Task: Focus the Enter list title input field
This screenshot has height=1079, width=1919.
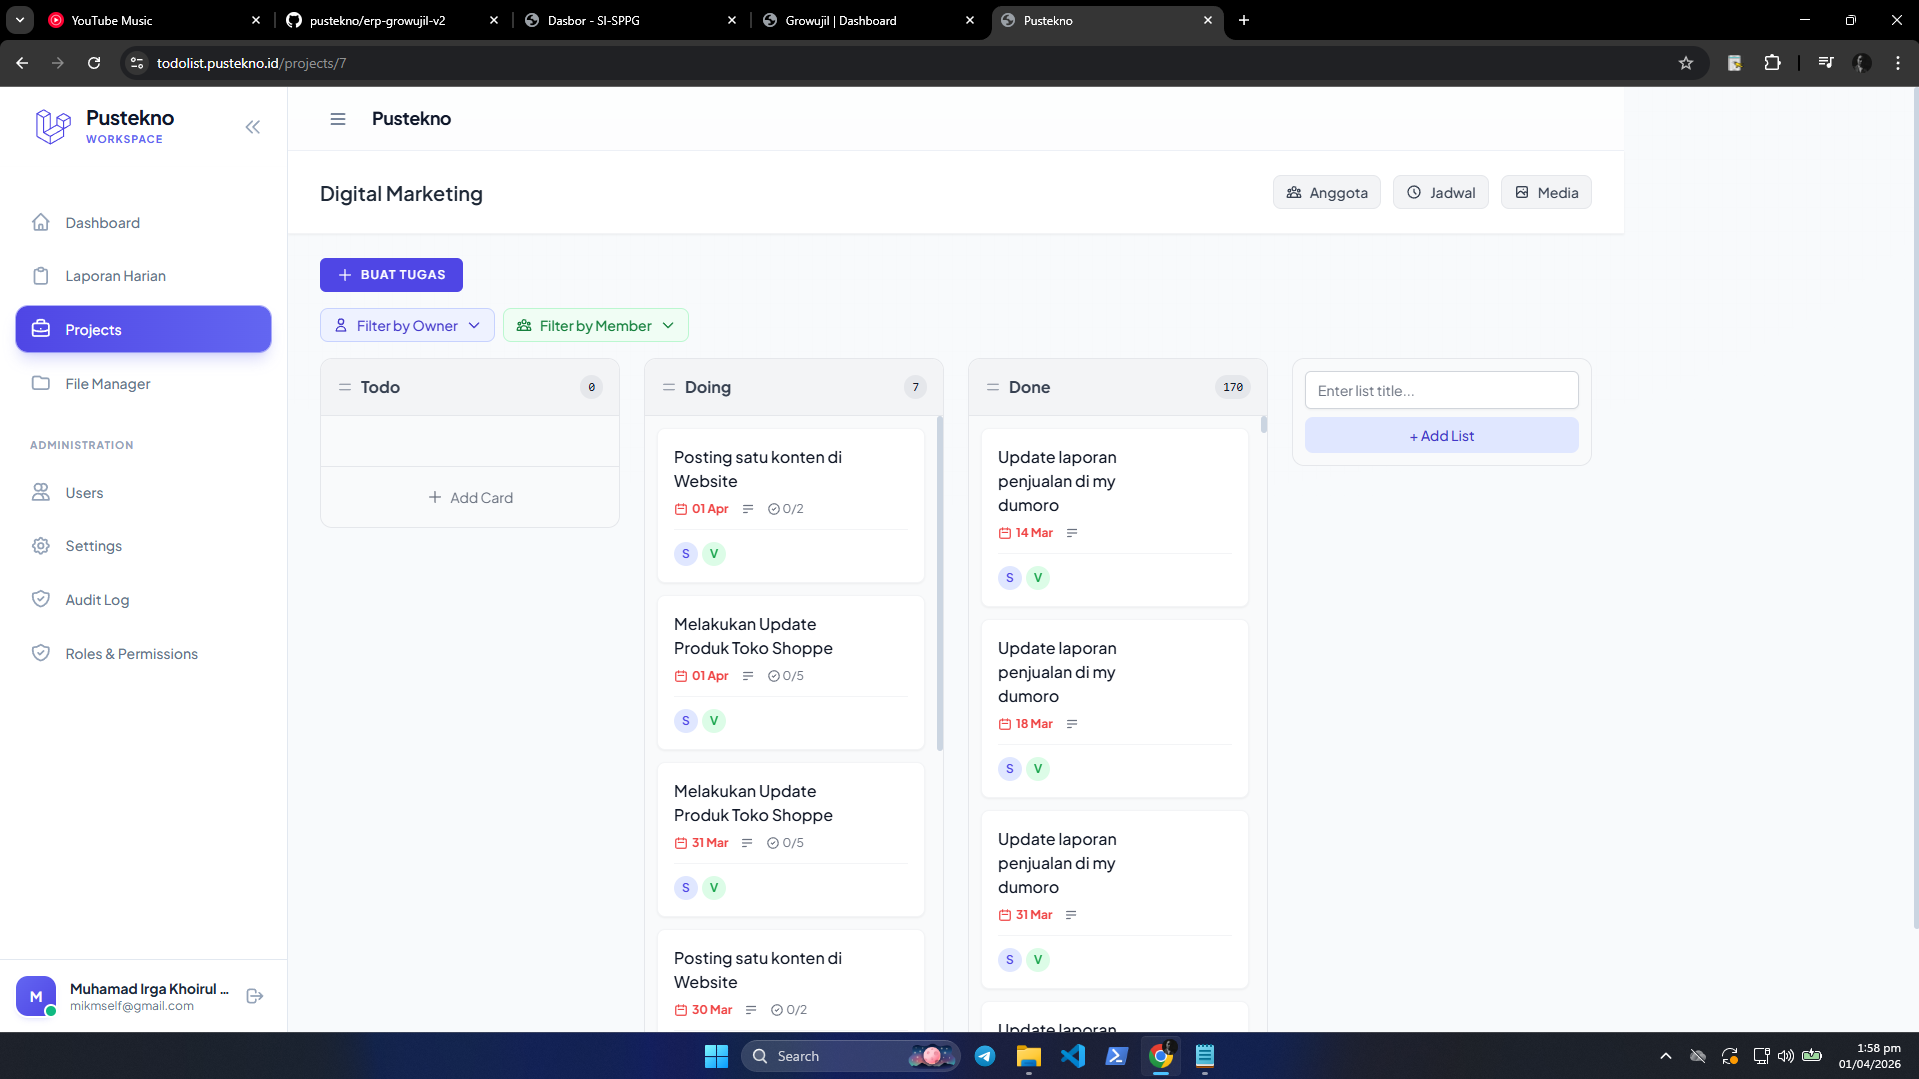Action: (1441, 390)
